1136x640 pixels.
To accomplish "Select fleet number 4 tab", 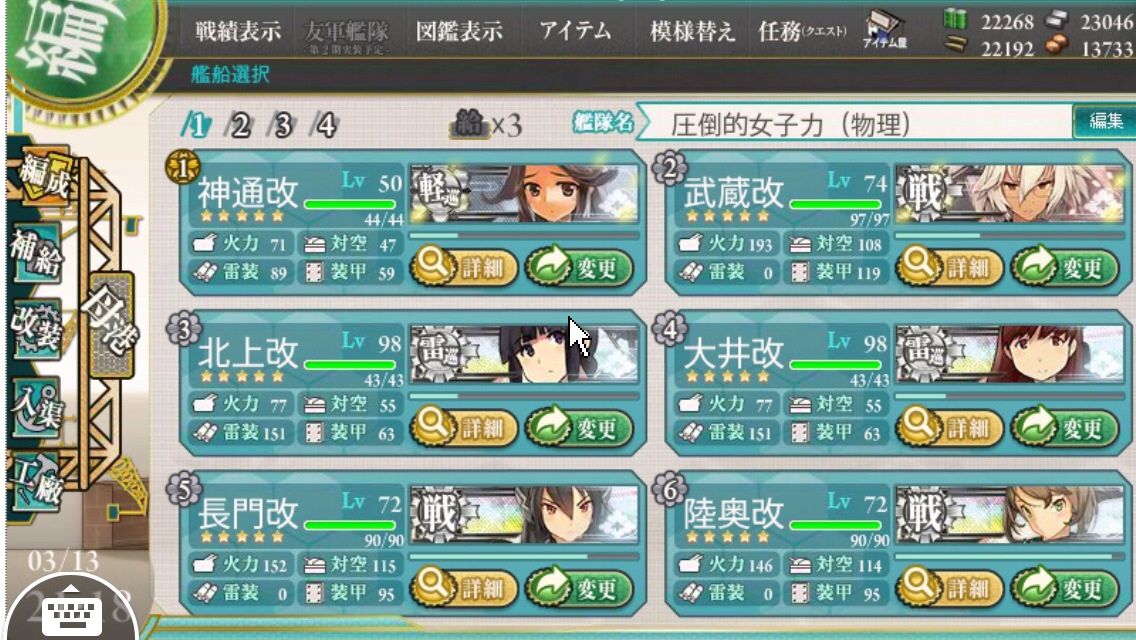I will [x=325, y=125].
